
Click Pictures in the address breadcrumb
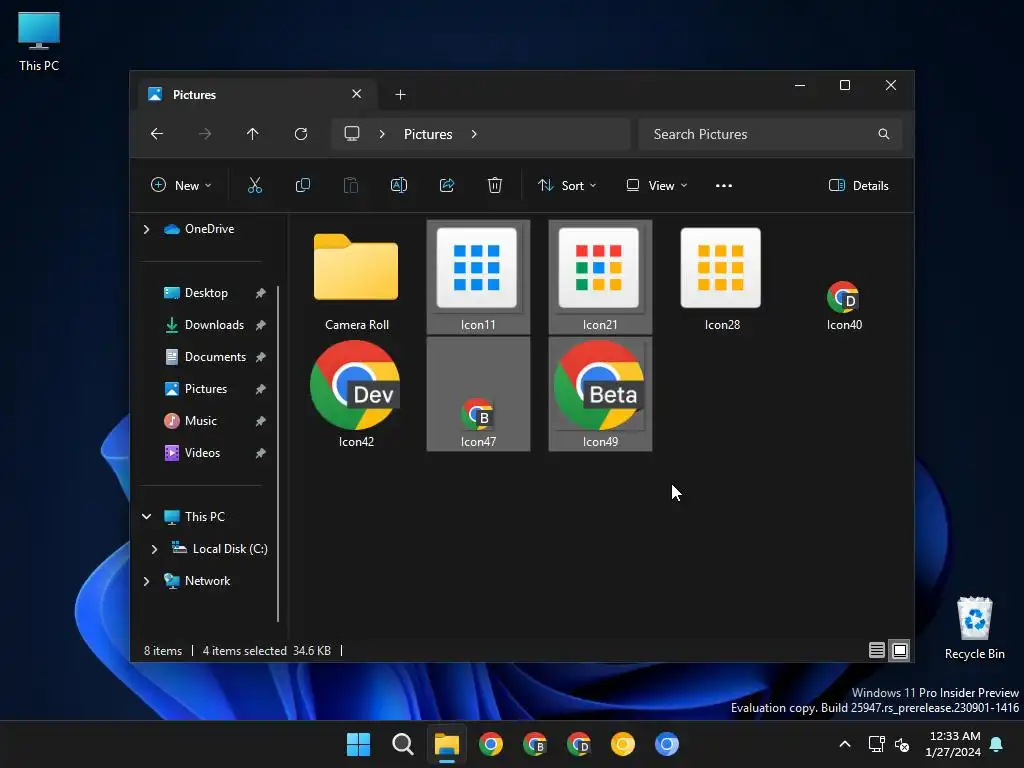[x=428, y=134]
